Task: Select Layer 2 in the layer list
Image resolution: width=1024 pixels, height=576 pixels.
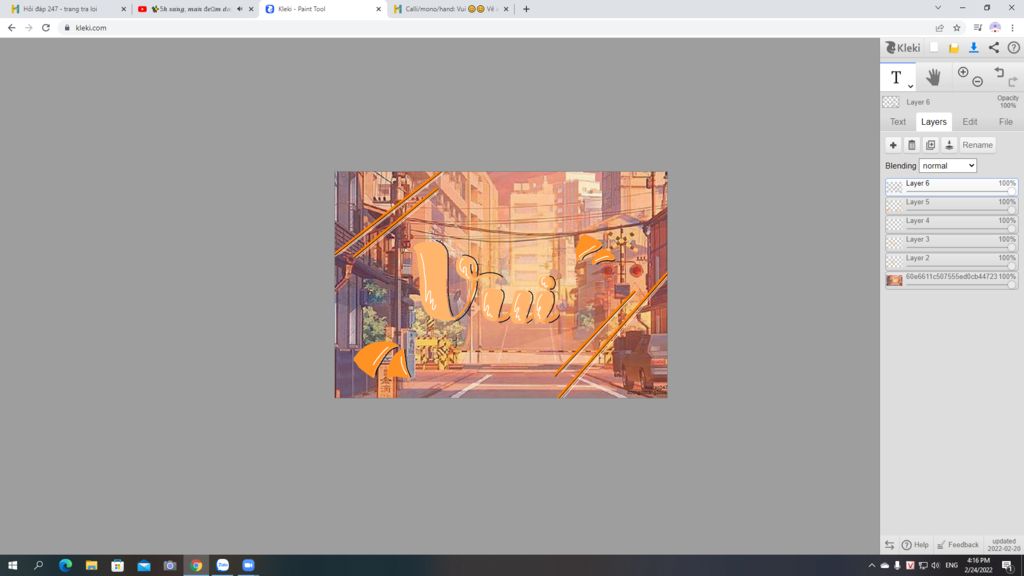Action: click(x=952, y=261)
